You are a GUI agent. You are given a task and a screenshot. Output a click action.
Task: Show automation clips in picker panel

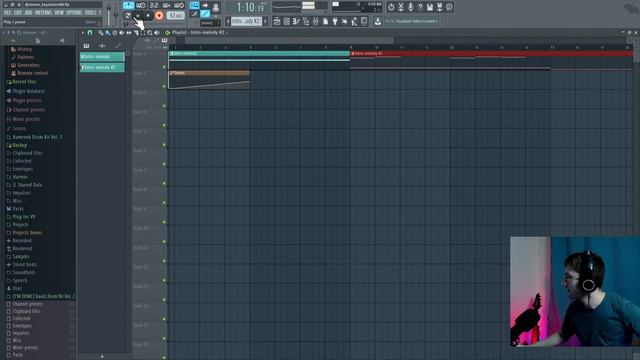pyautogui.click(x=118, y=46)
